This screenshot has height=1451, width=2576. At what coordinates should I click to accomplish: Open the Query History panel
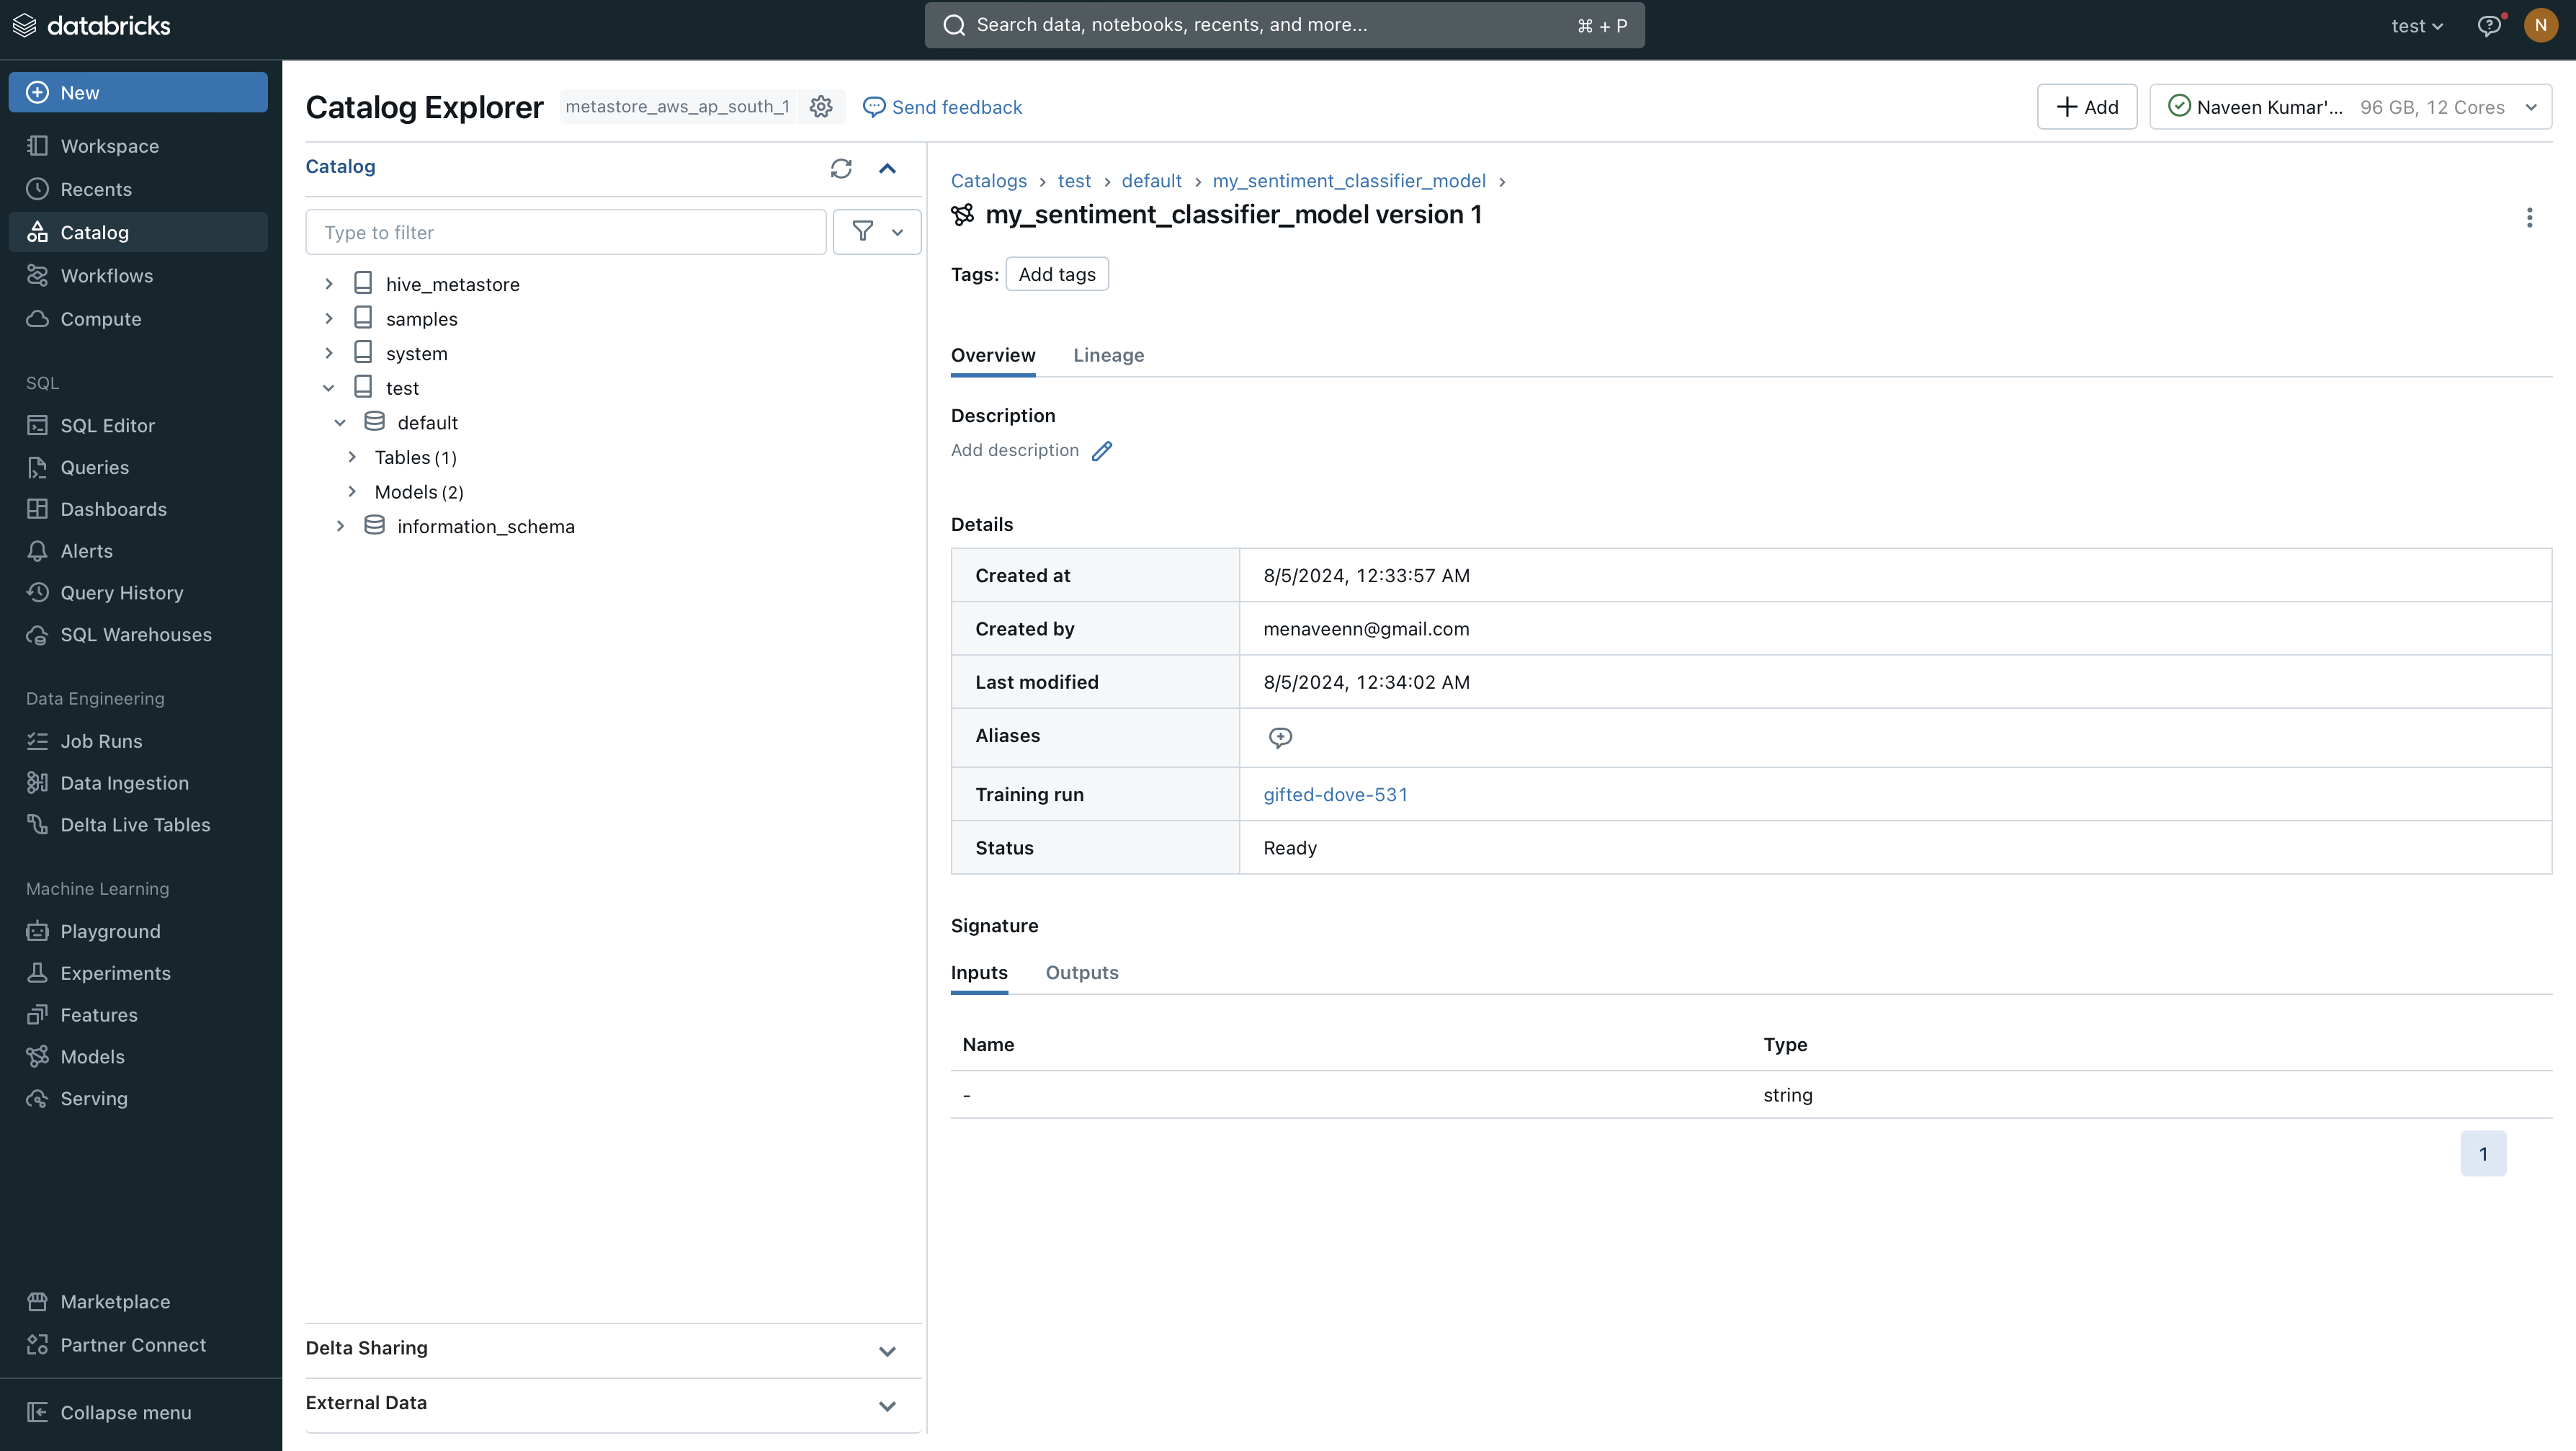(121, 592)
